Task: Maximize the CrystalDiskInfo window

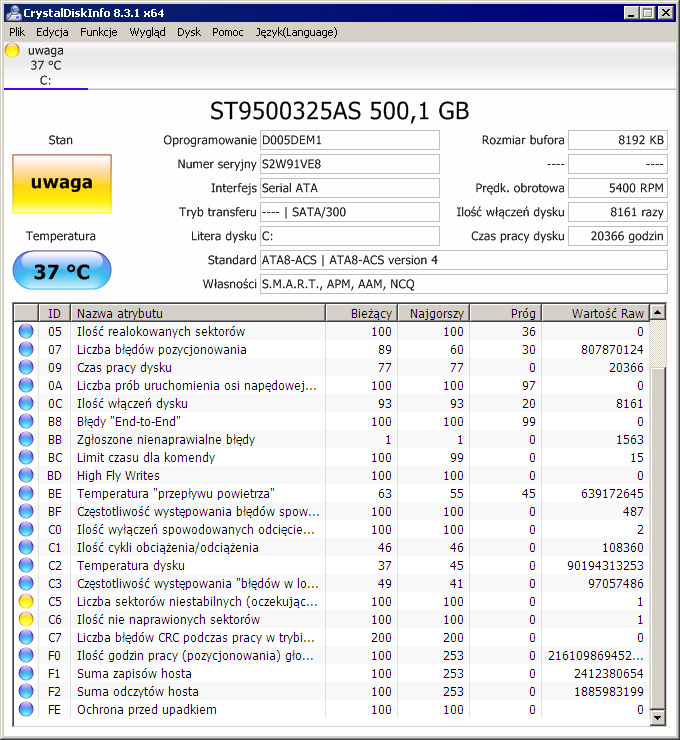Action: (x=648, y=13)
